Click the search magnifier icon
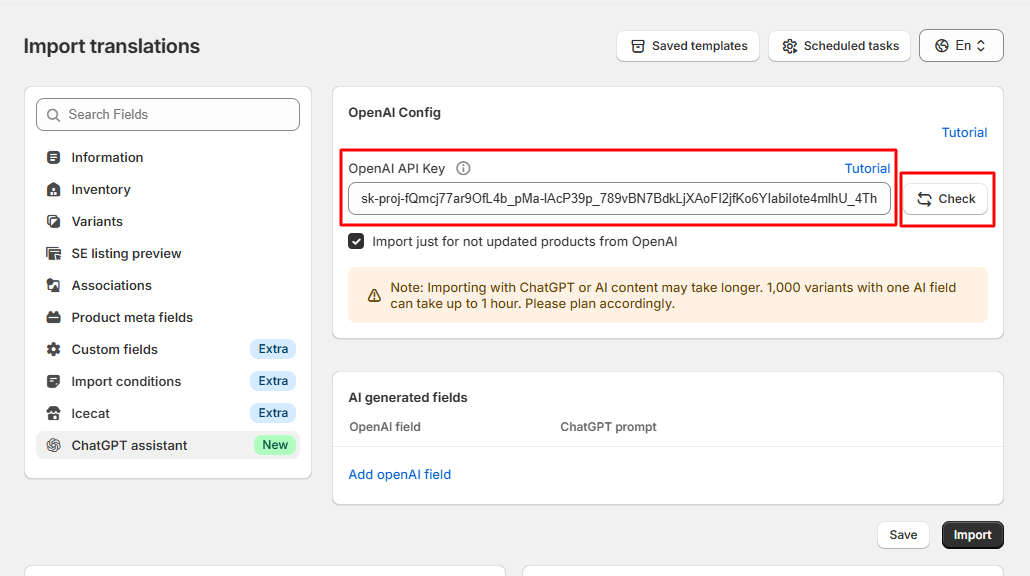Viewport: 1030px width, 576px height. point(53,115)
